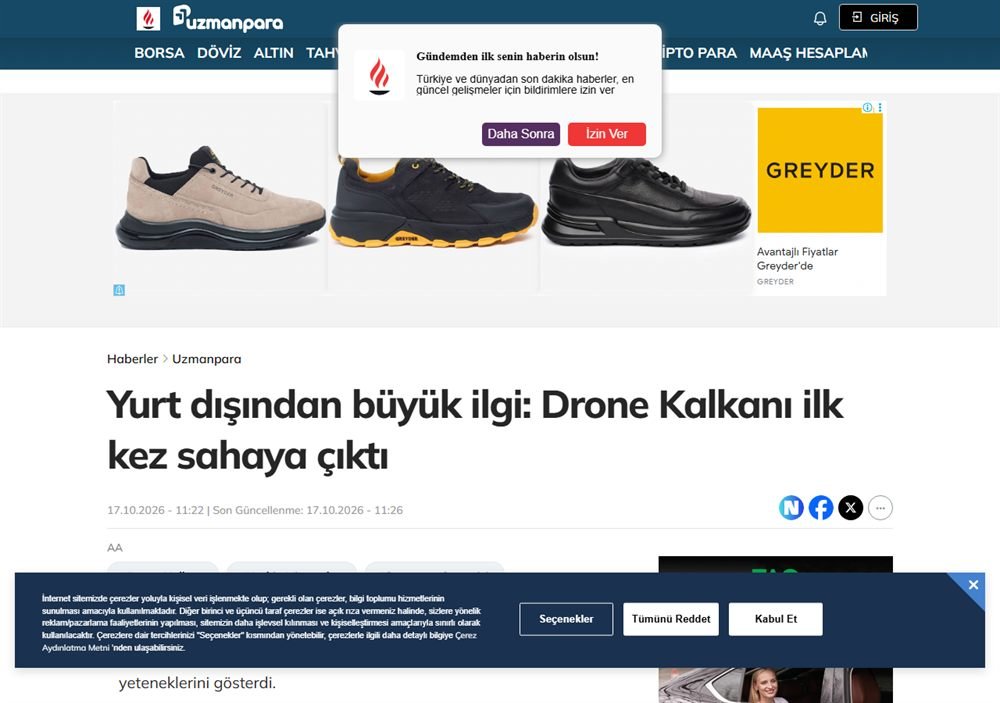
Task: Click the ad info icon above GREYDER
Action: [x=867, y=108]
